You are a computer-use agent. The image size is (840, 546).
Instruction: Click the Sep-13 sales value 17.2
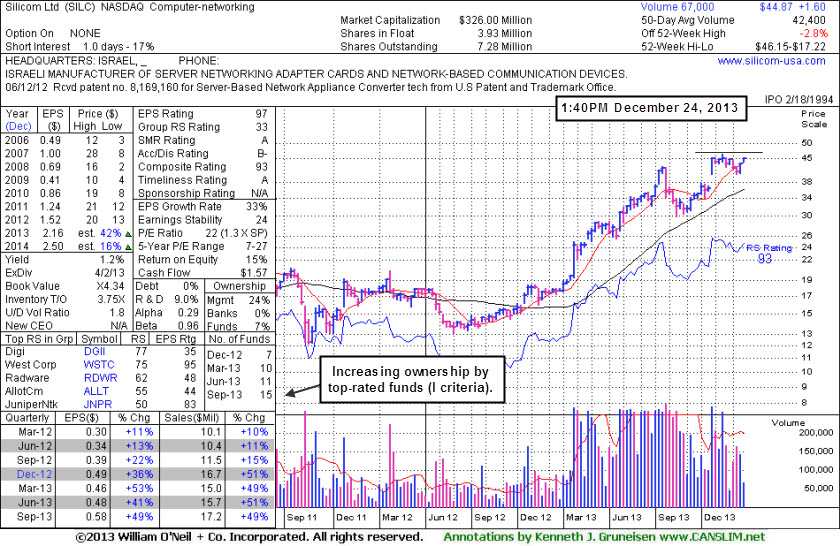point(211,517)
